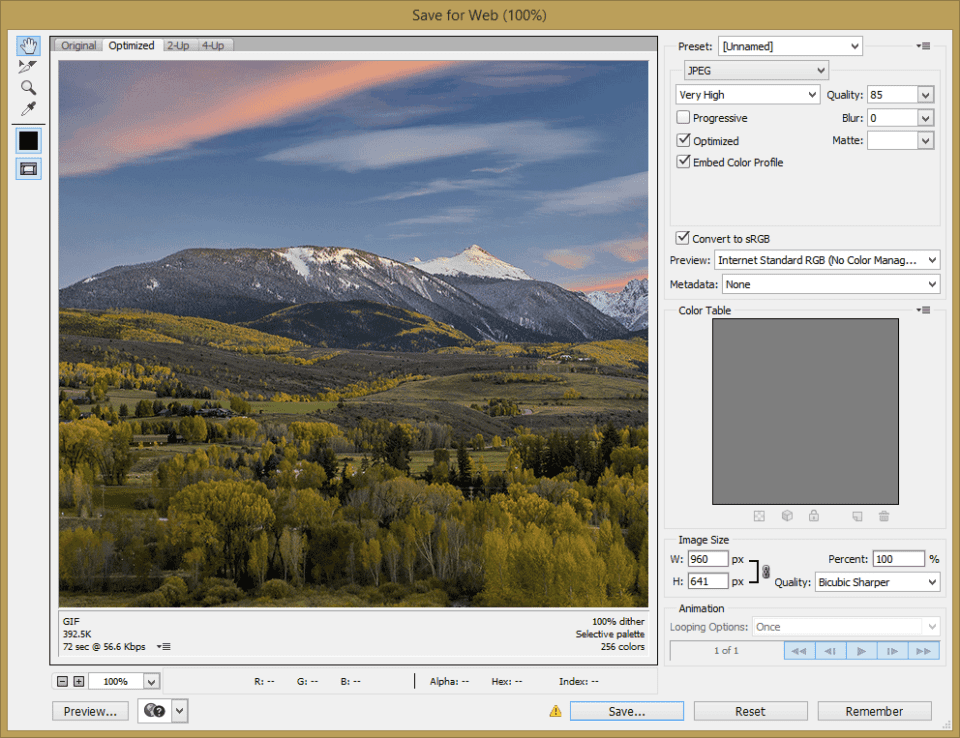Screen dimensions: 960x738
Task: Select the Eyedropper tool
Action: pos(28,109)
